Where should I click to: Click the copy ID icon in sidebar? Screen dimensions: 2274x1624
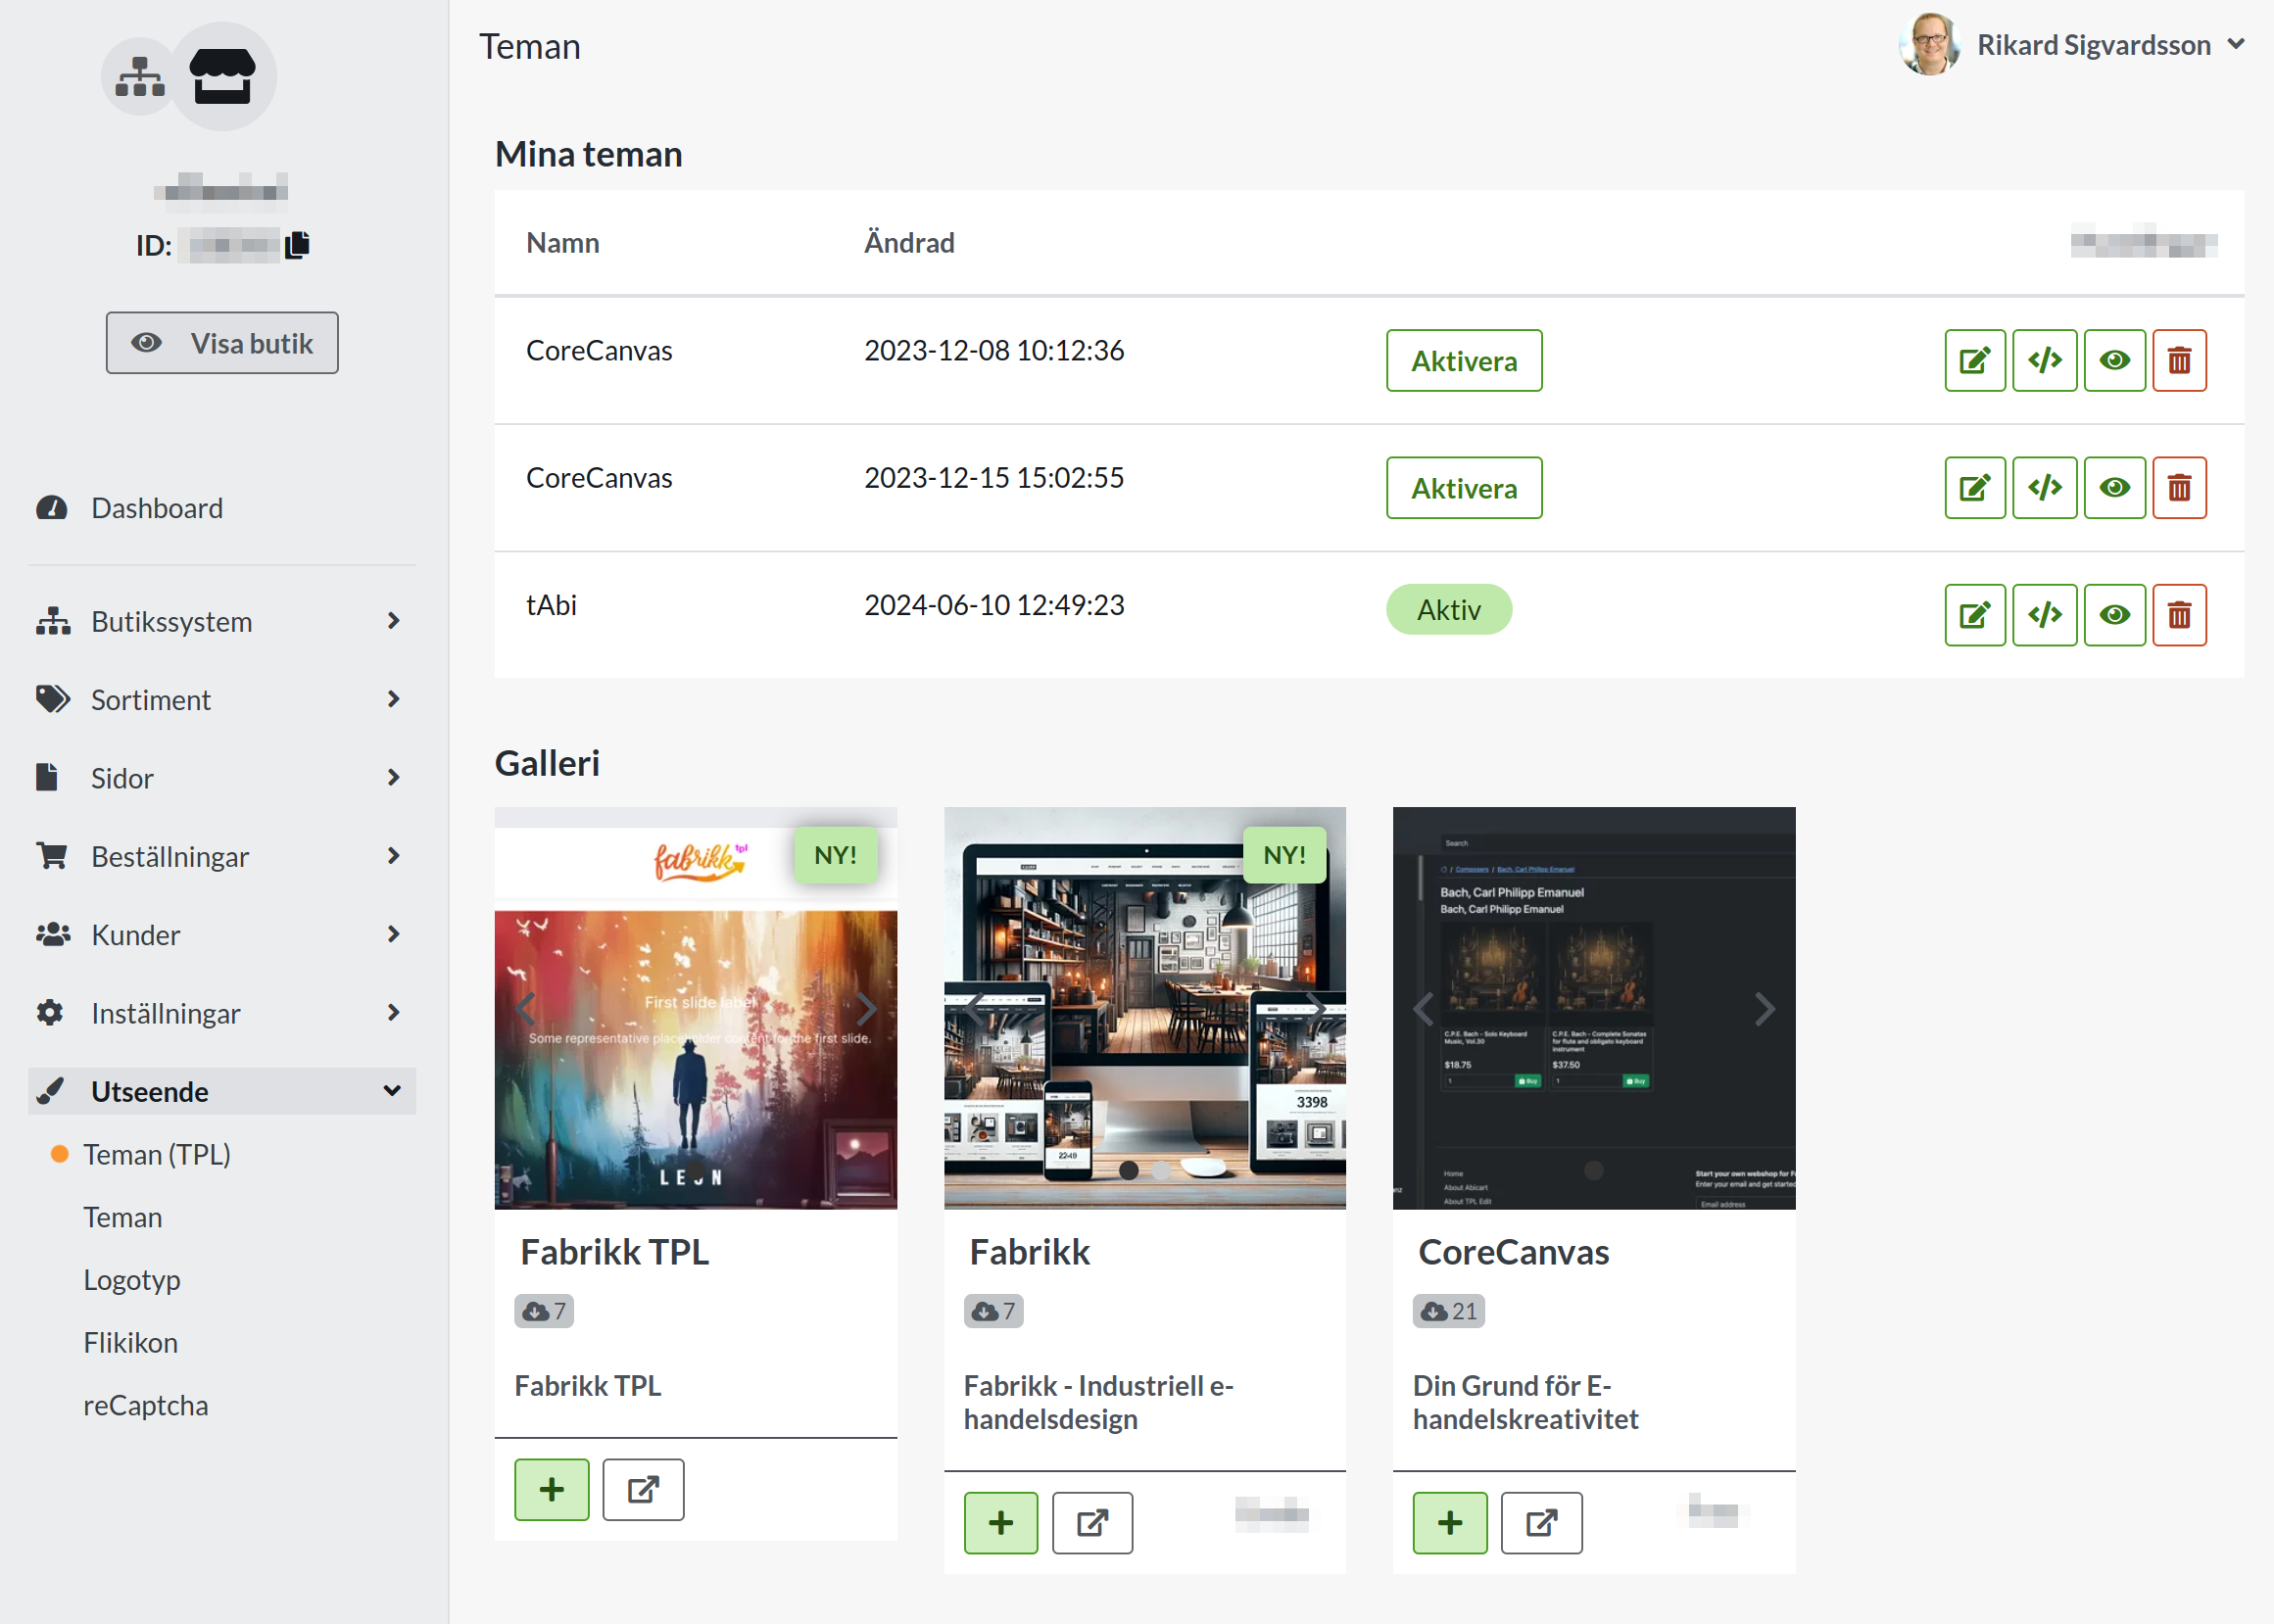click(x=297, y=245)
